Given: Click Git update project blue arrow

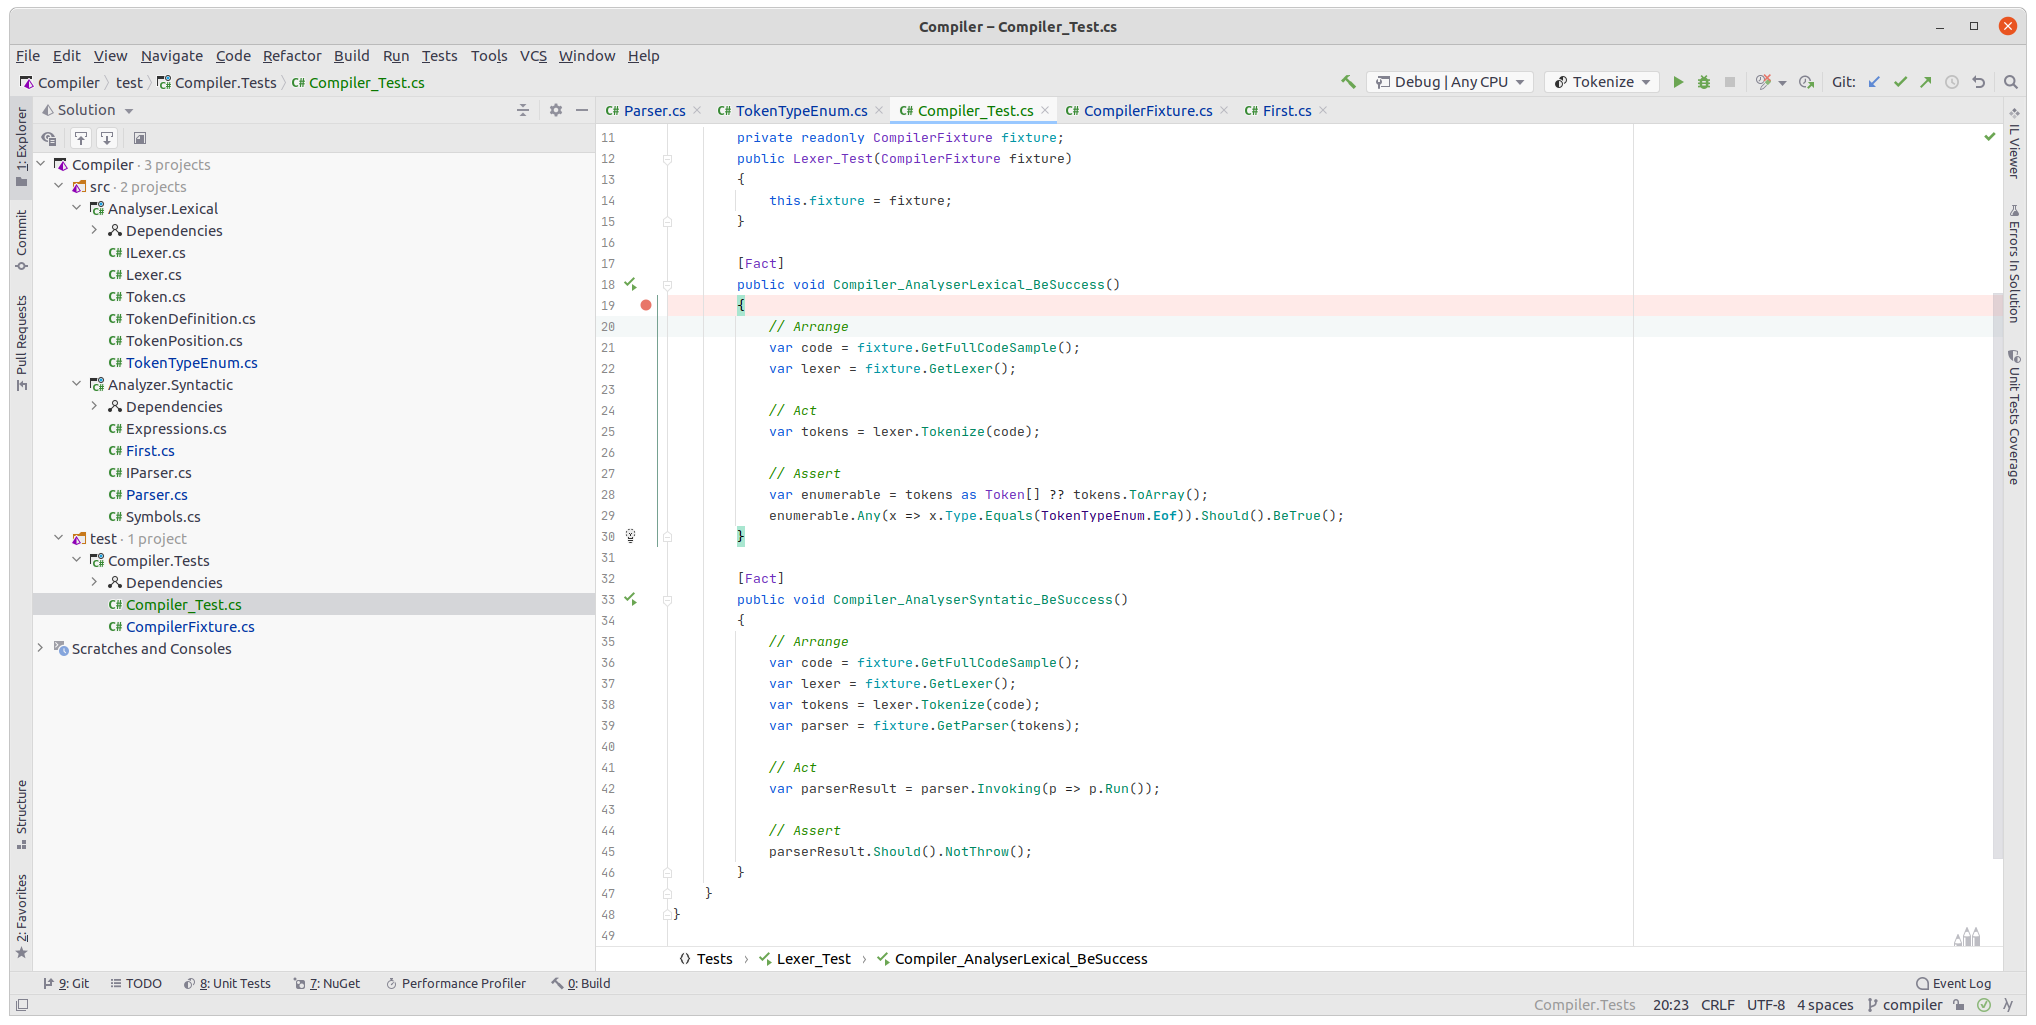Looking at the screenshot, I should point(1874,82).
